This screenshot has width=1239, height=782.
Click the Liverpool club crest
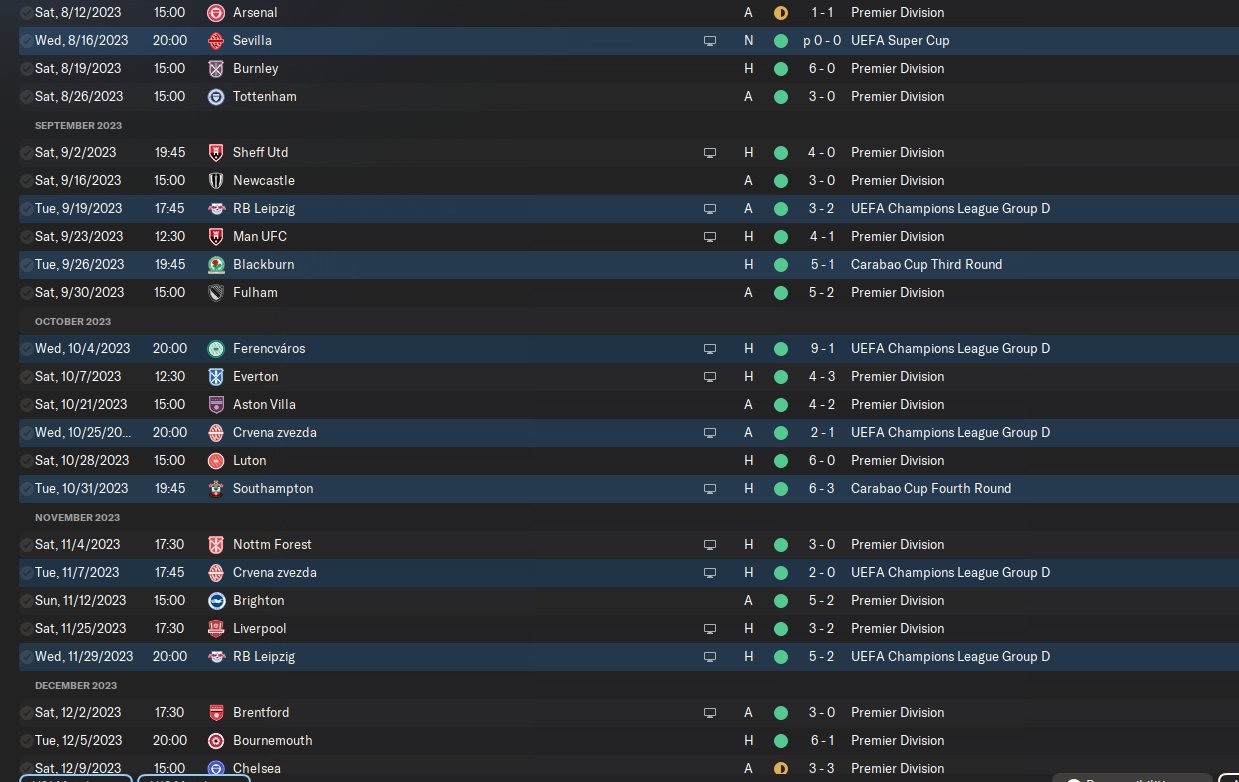215,629
